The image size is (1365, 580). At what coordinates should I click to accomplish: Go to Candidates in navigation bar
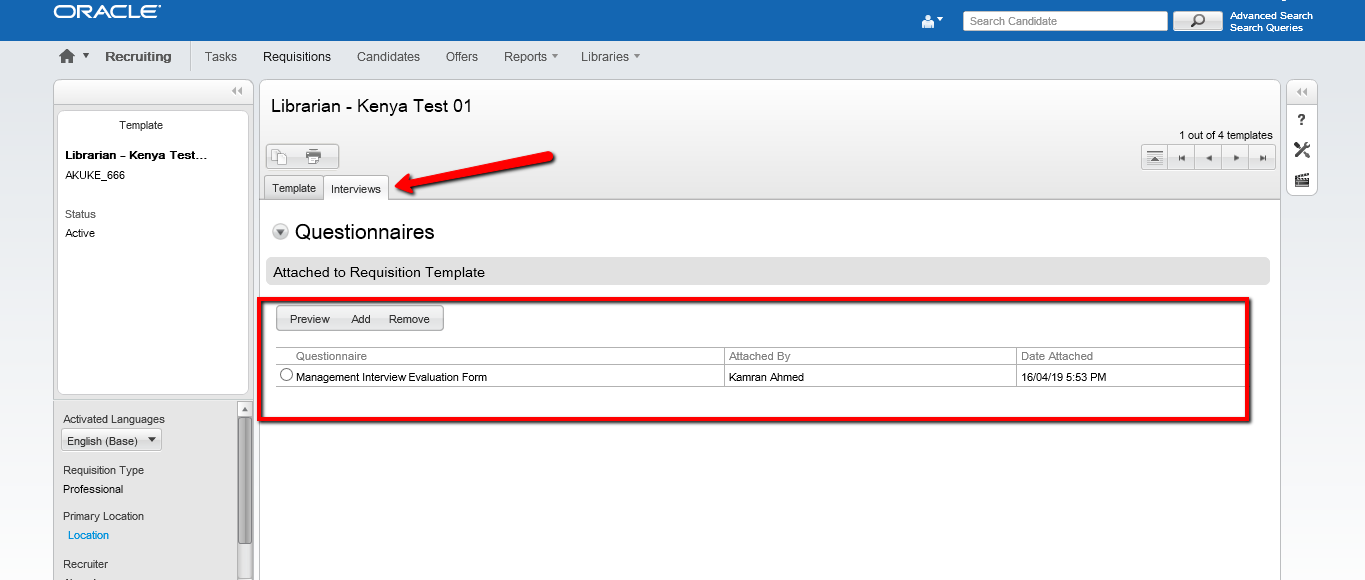pyautogui.click(x=388, y=57)
